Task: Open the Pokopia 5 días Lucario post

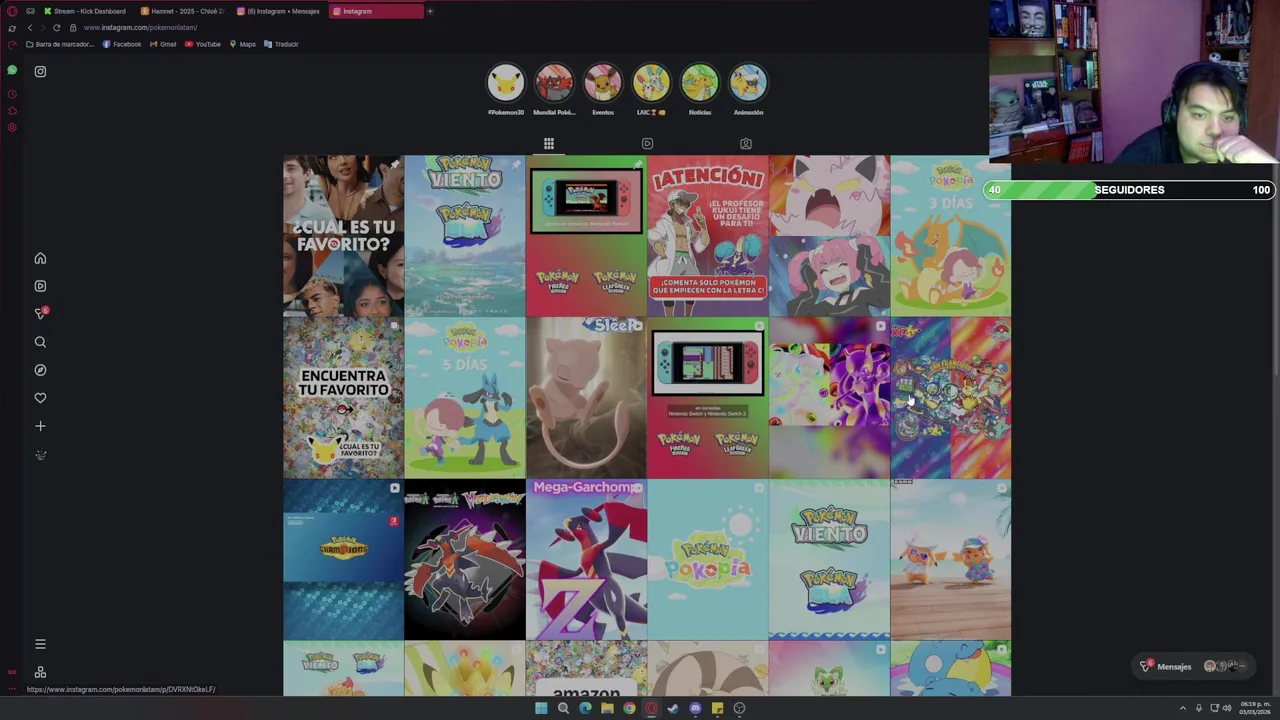Action: click(465, 398)
